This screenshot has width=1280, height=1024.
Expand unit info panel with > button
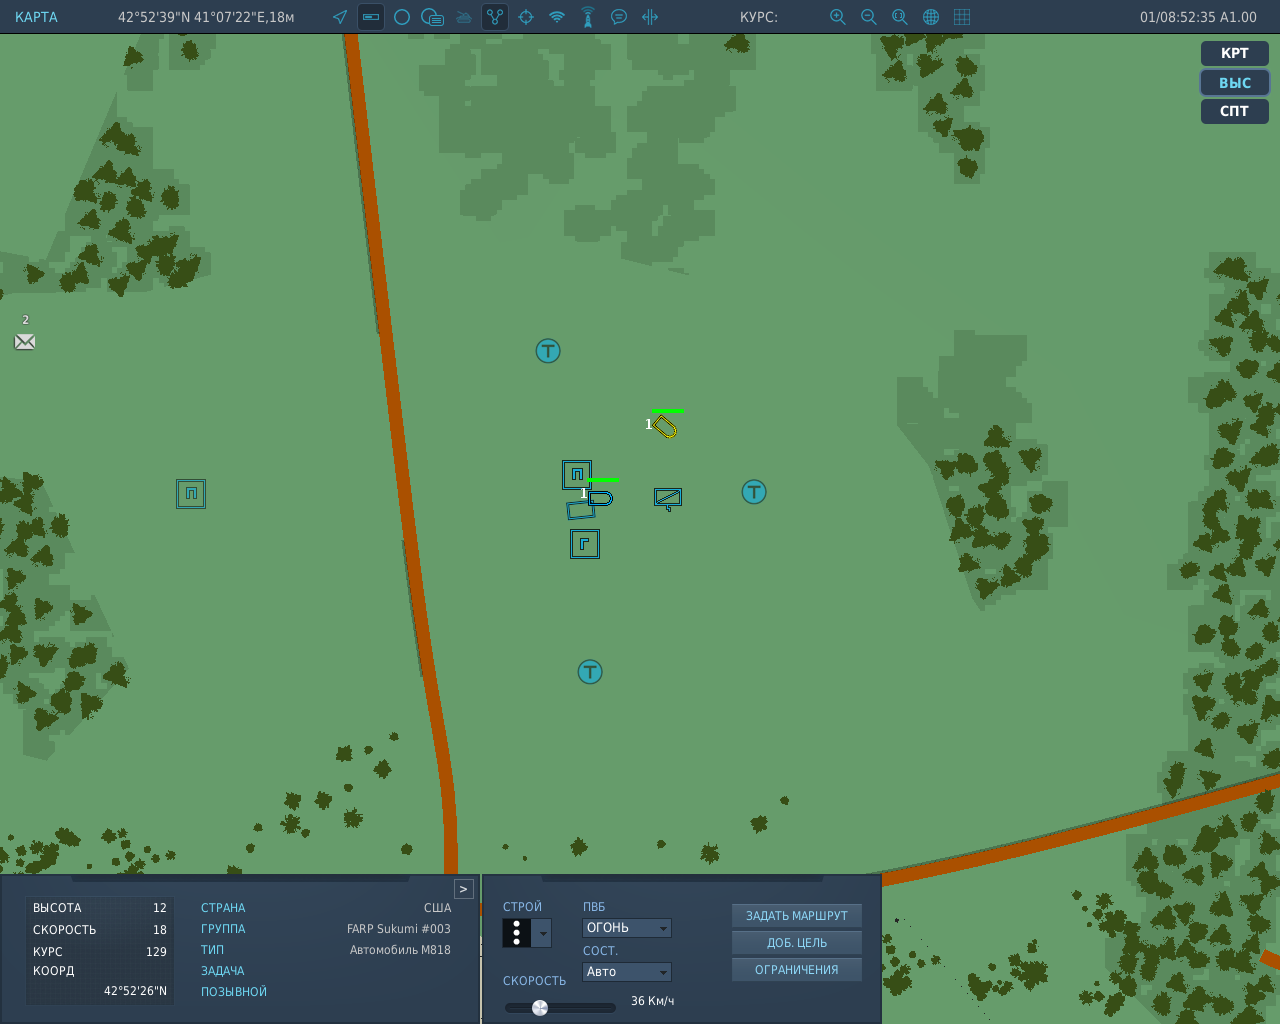tap(463, 889)
